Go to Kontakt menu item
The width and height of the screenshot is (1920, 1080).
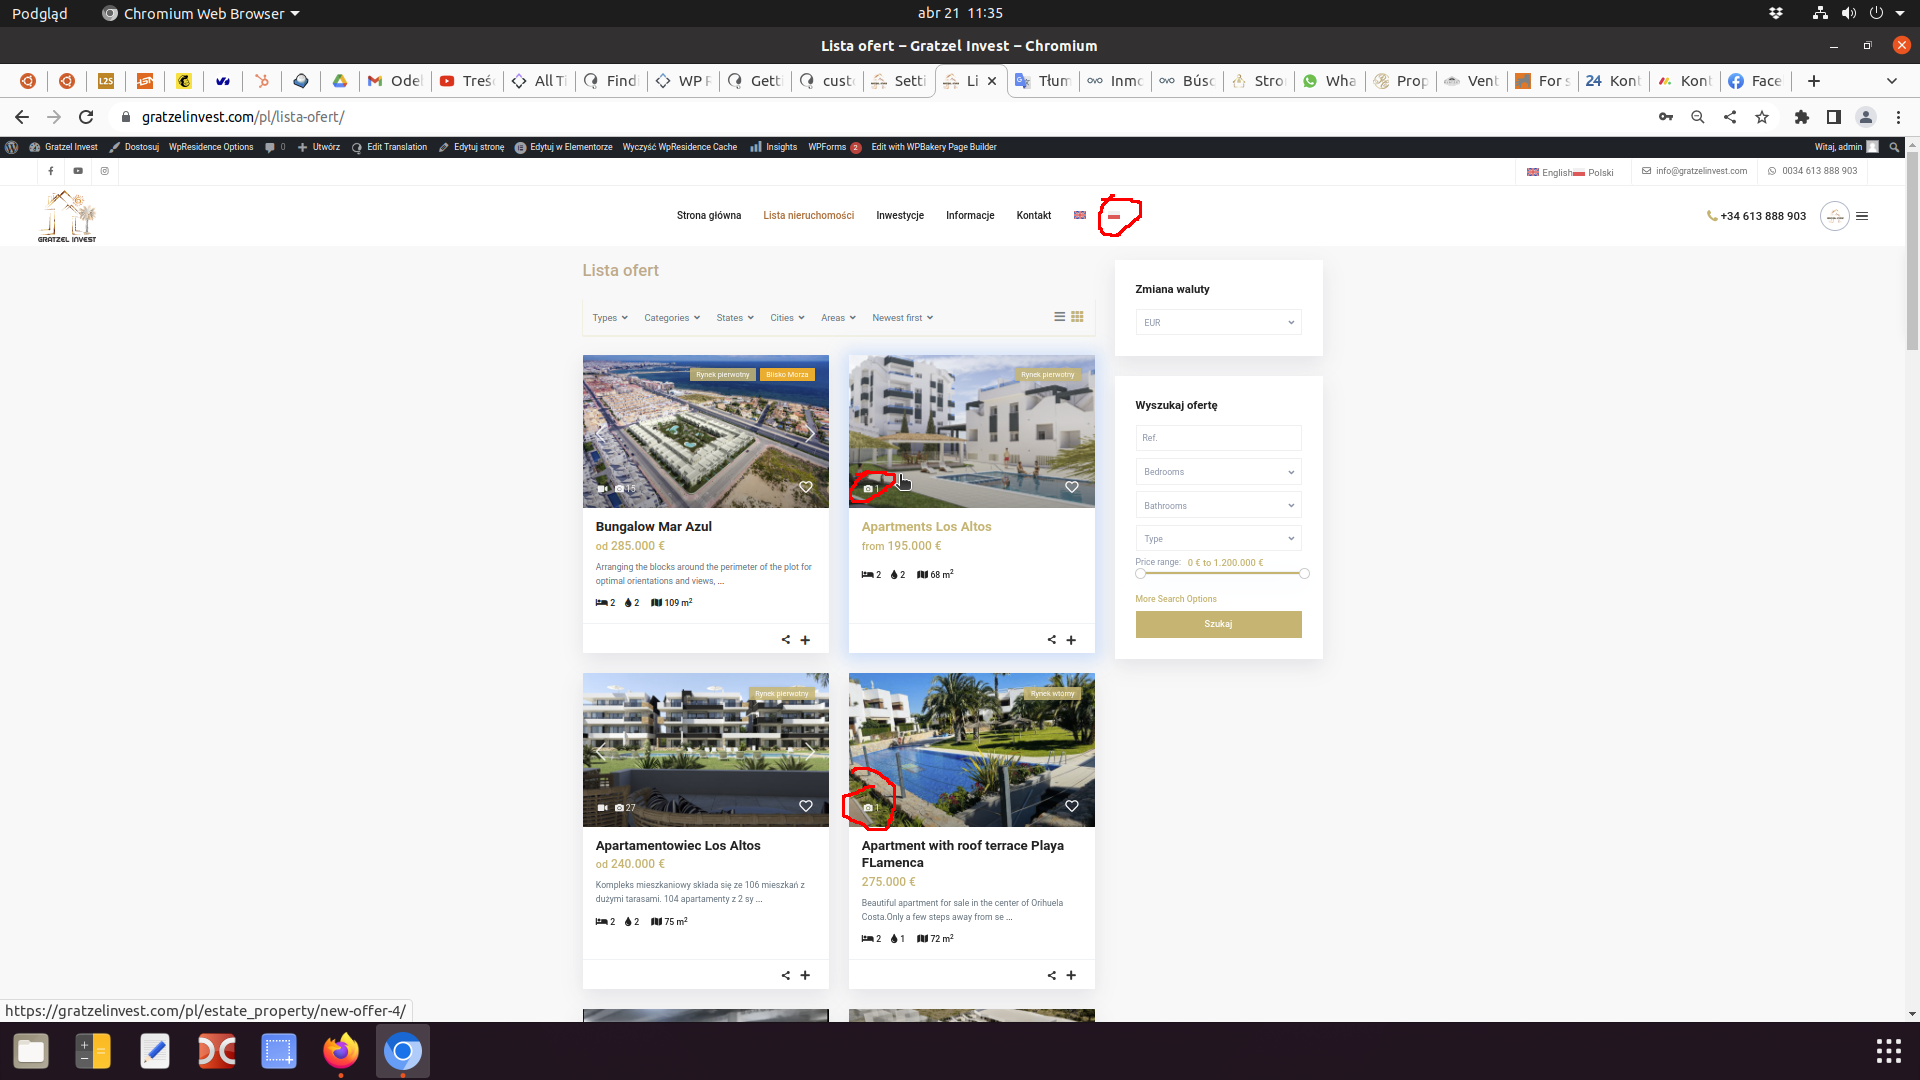point(1033,216)
